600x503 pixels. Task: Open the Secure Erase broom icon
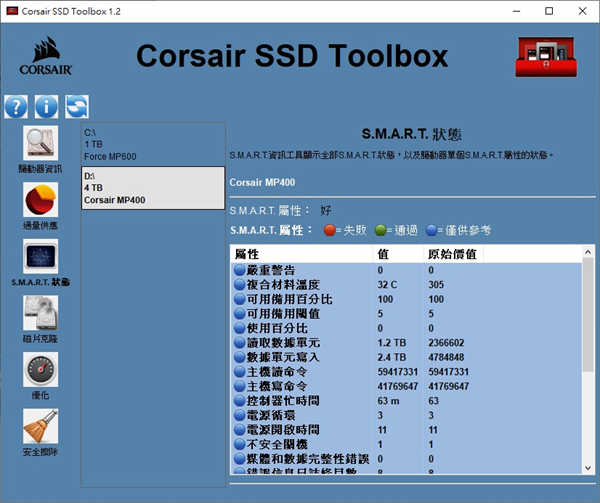point(41,426)
